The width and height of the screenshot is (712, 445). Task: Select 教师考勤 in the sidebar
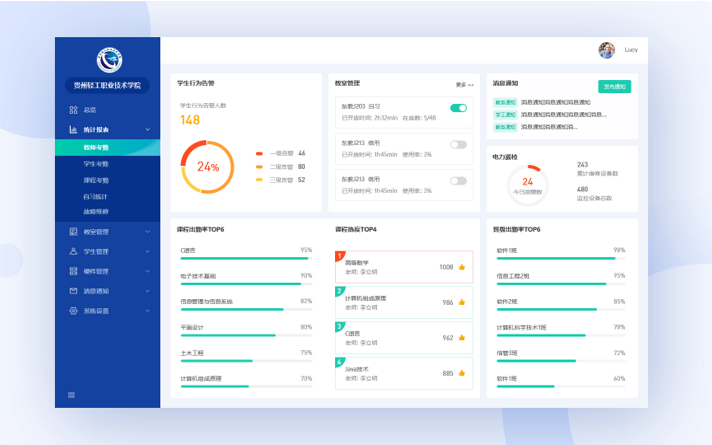click(108, 148)
